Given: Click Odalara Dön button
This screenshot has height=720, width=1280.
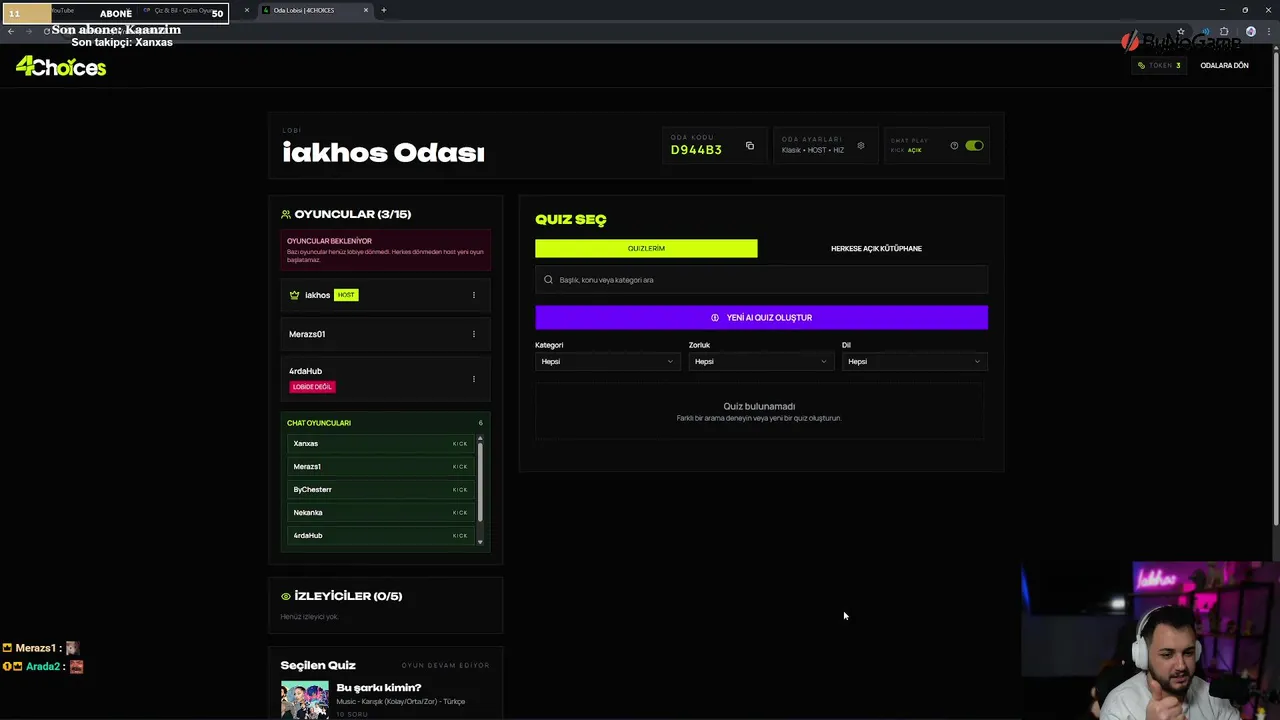Looking at the screenshot, I should [x=1224, y=65].
